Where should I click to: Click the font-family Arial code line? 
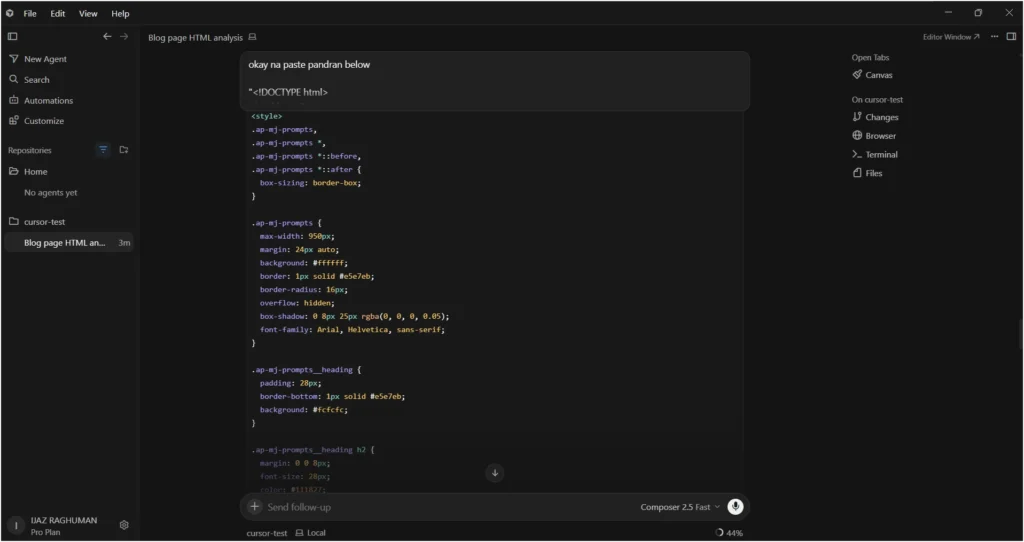352,330
